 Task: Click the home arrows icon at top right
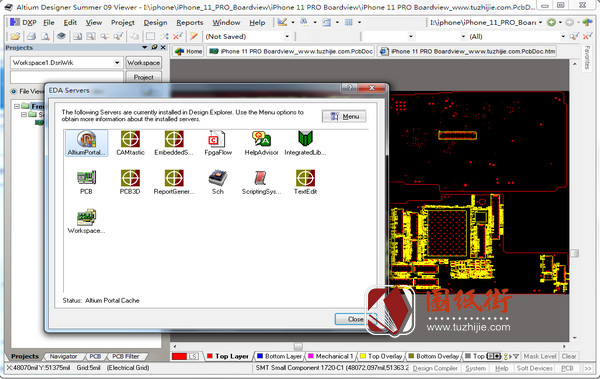click(x=587, y=23)
